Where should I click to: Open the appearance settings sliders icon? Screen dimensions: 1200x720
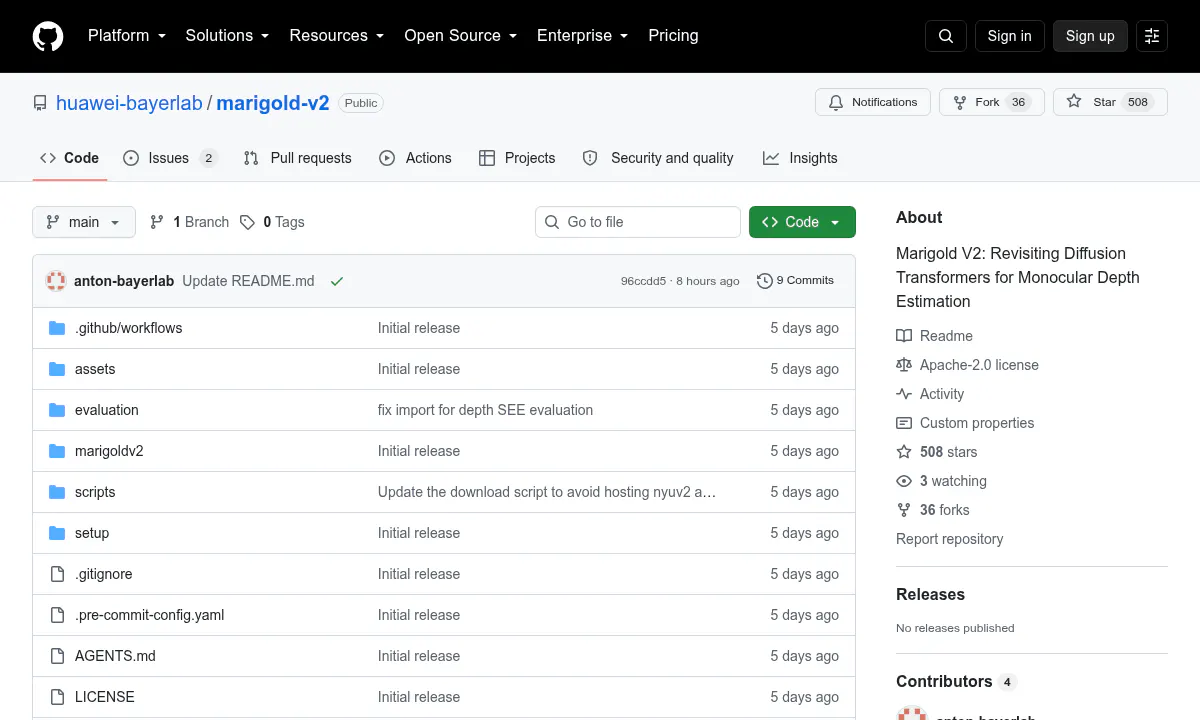[1152, 36]
